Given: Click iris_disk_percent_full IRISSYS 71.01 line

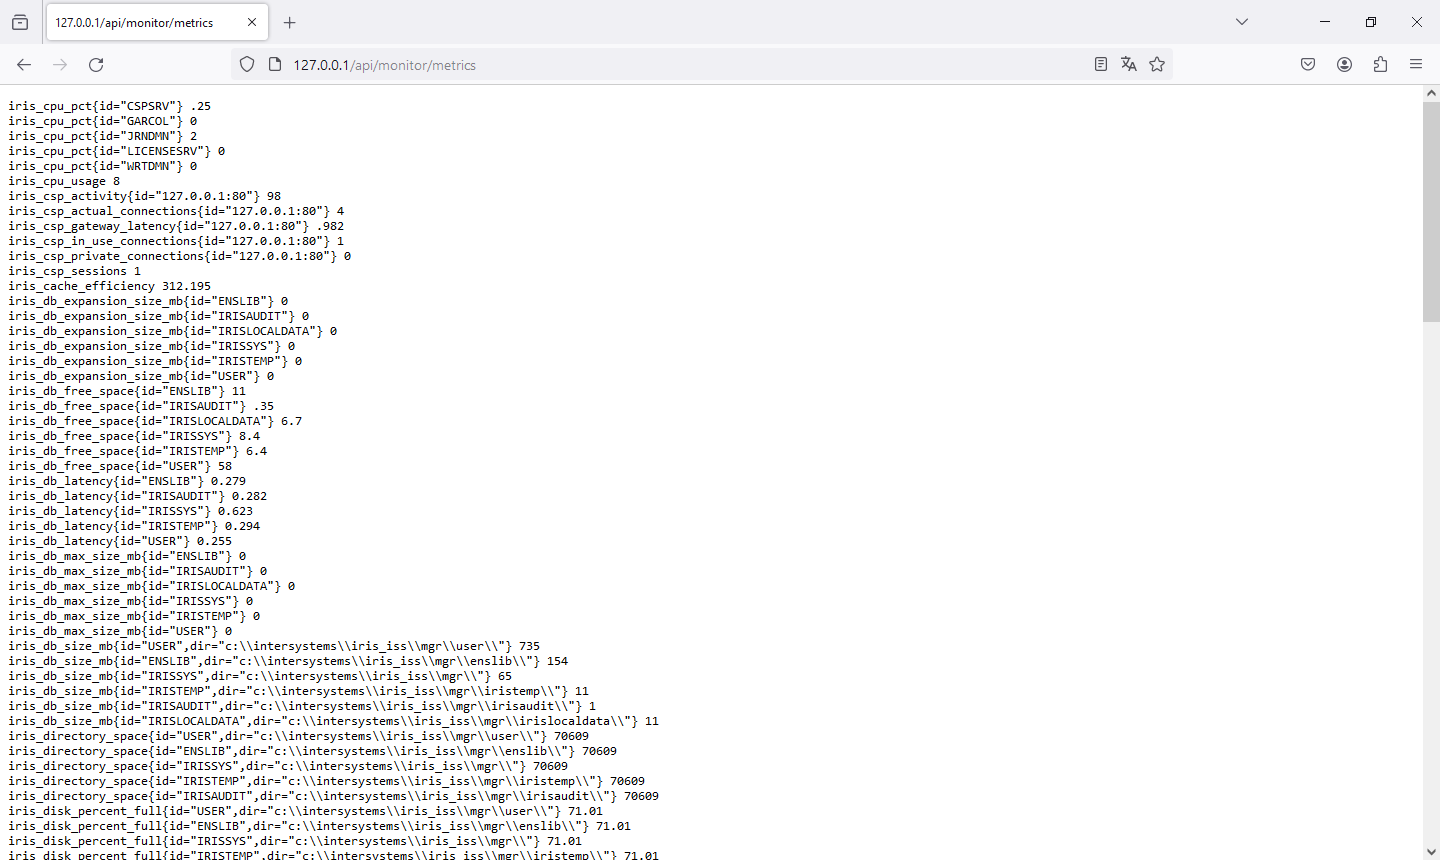Looking at the screenshot, I should pos(295,841).
